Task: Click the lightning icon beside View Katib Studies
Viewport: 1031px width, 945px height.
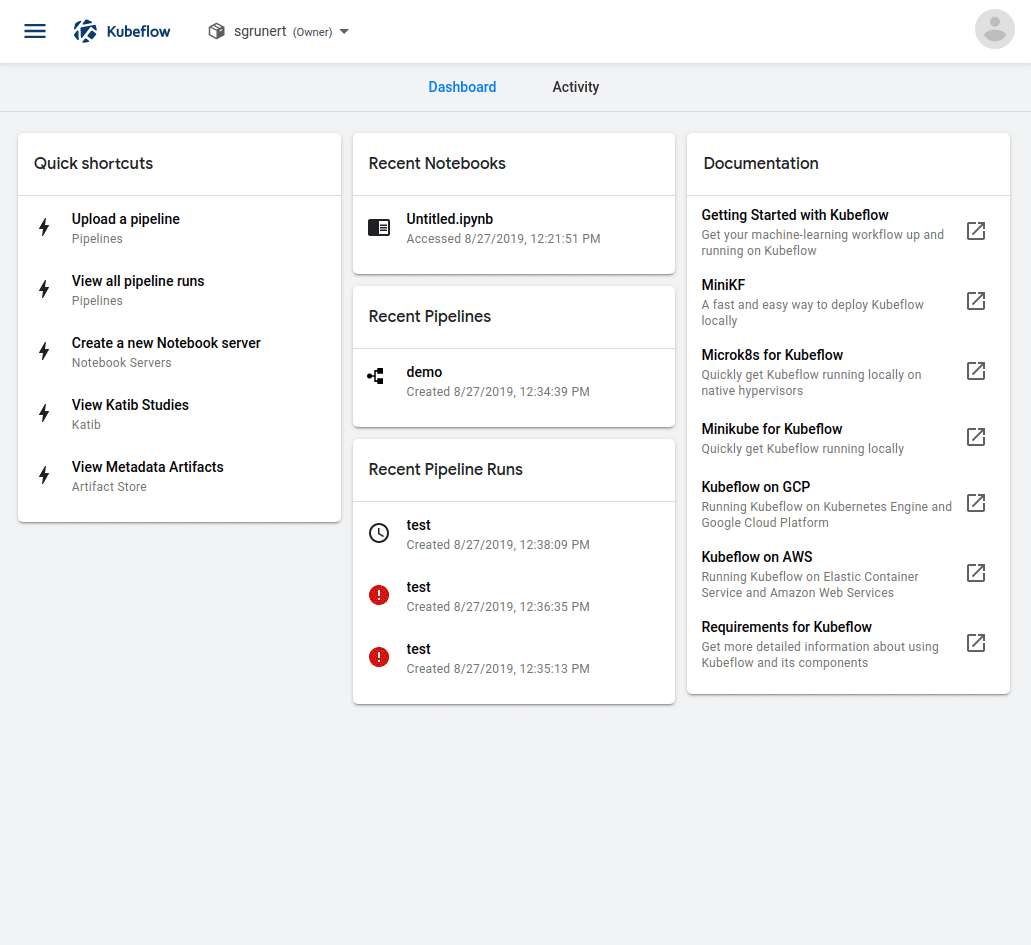Action: tap(44, 413)
